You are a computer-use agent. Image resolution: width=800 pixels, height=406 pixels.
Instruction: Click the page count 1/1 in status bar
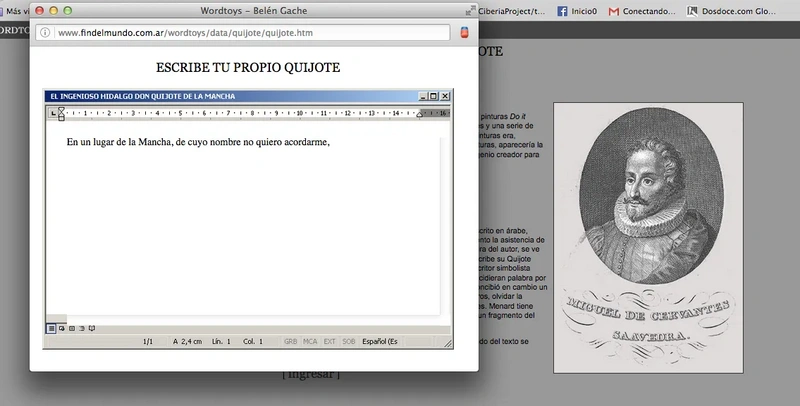(x=147, y=341)
